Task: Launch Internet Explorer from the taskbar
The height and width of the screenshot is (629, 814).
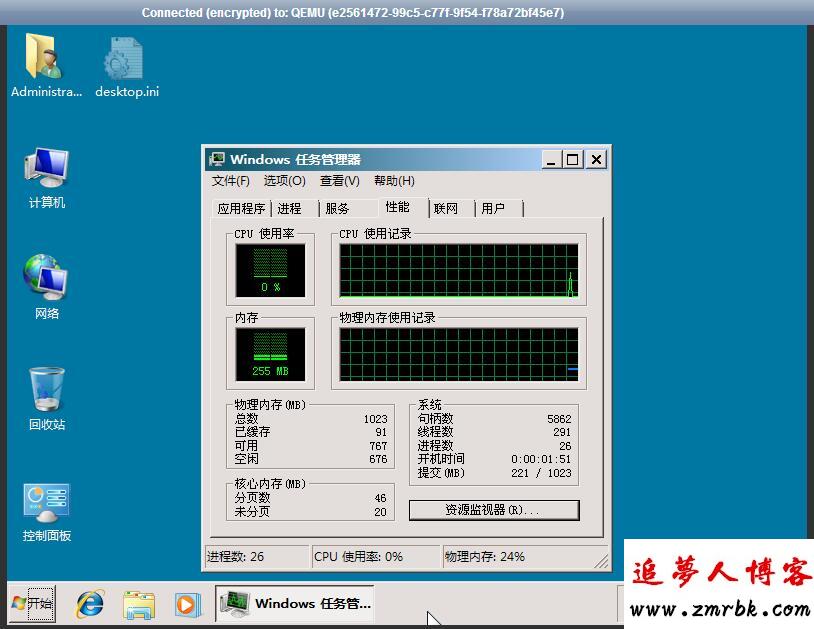Action: point(90,604)
